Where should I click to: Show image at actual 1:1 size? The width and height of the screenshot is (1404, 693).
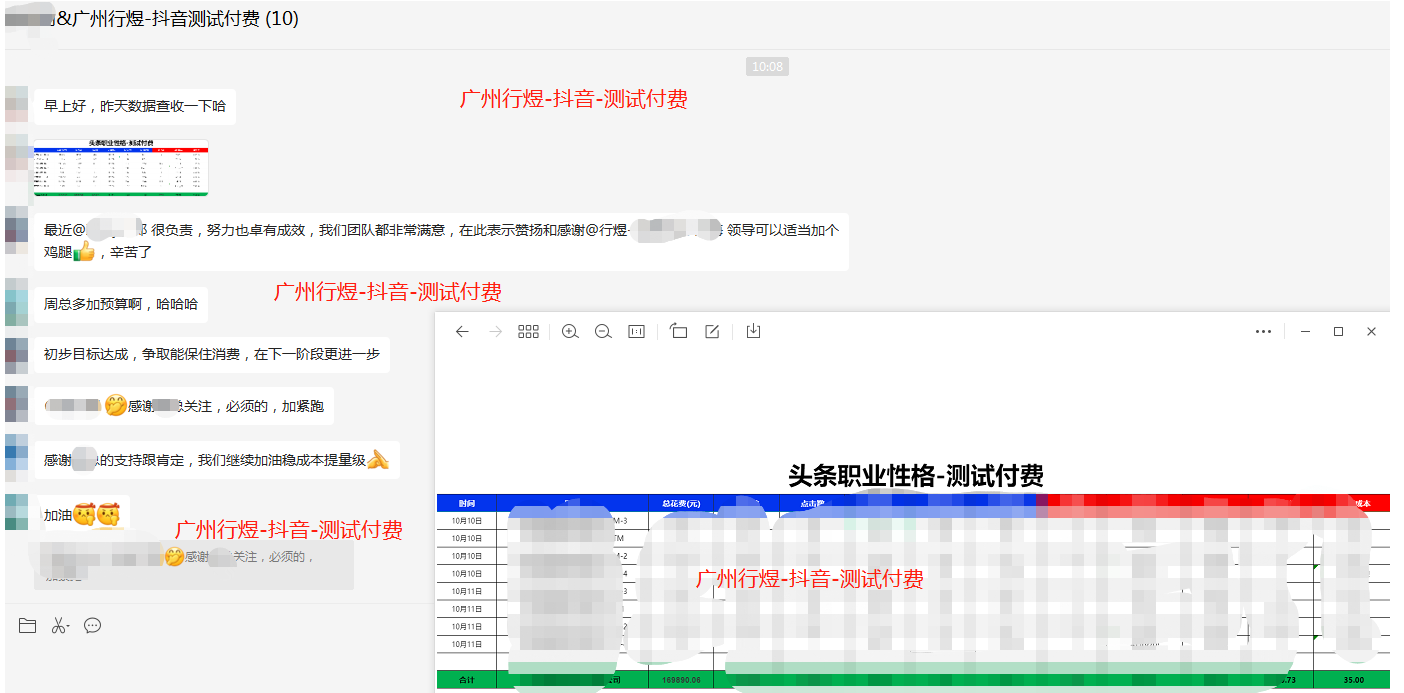click(636, 332)
